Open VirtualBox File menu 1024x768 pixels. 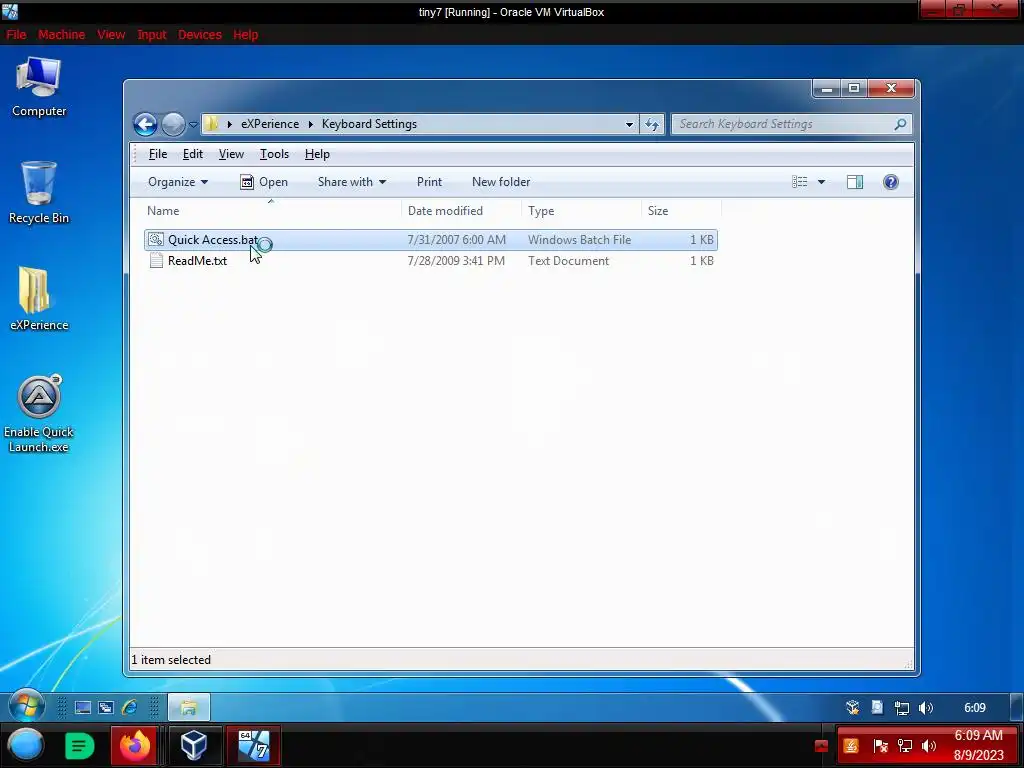point(16,35)
